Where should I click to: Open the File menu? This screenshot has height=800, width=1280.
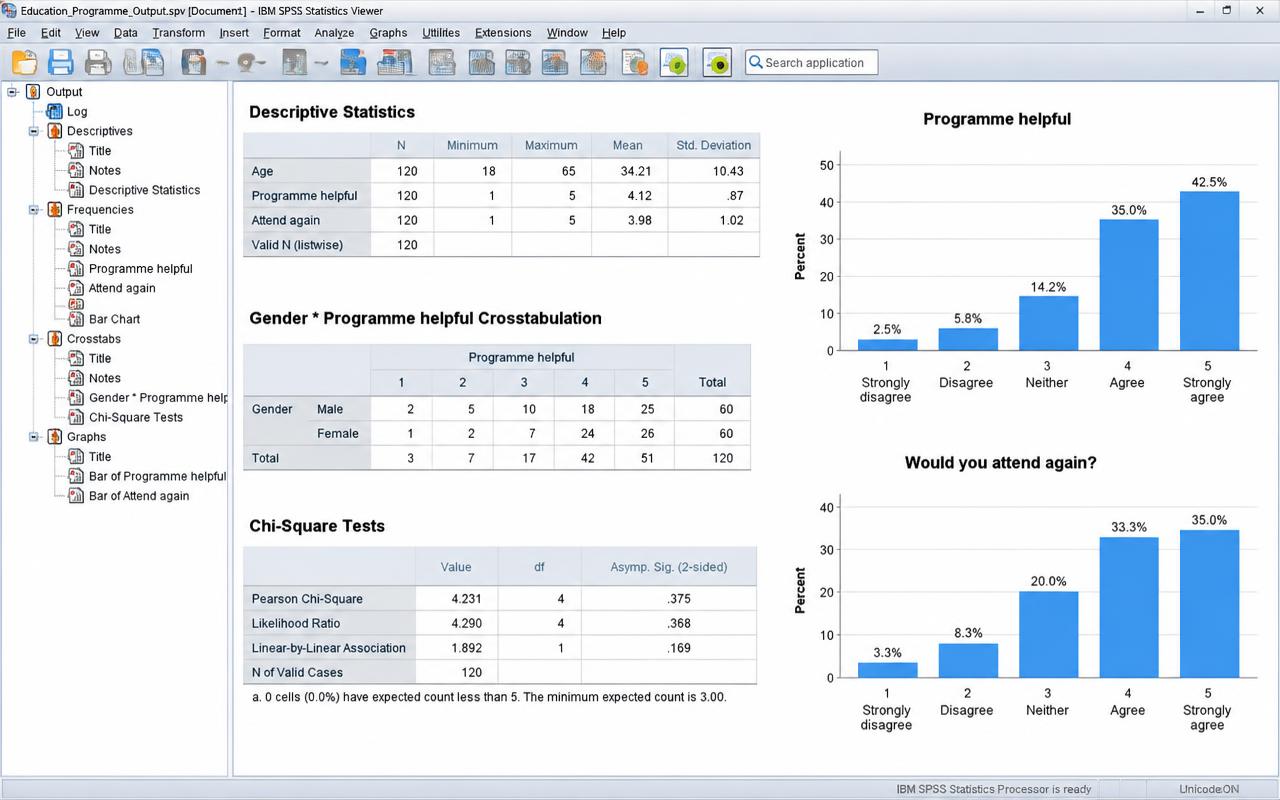16,33
